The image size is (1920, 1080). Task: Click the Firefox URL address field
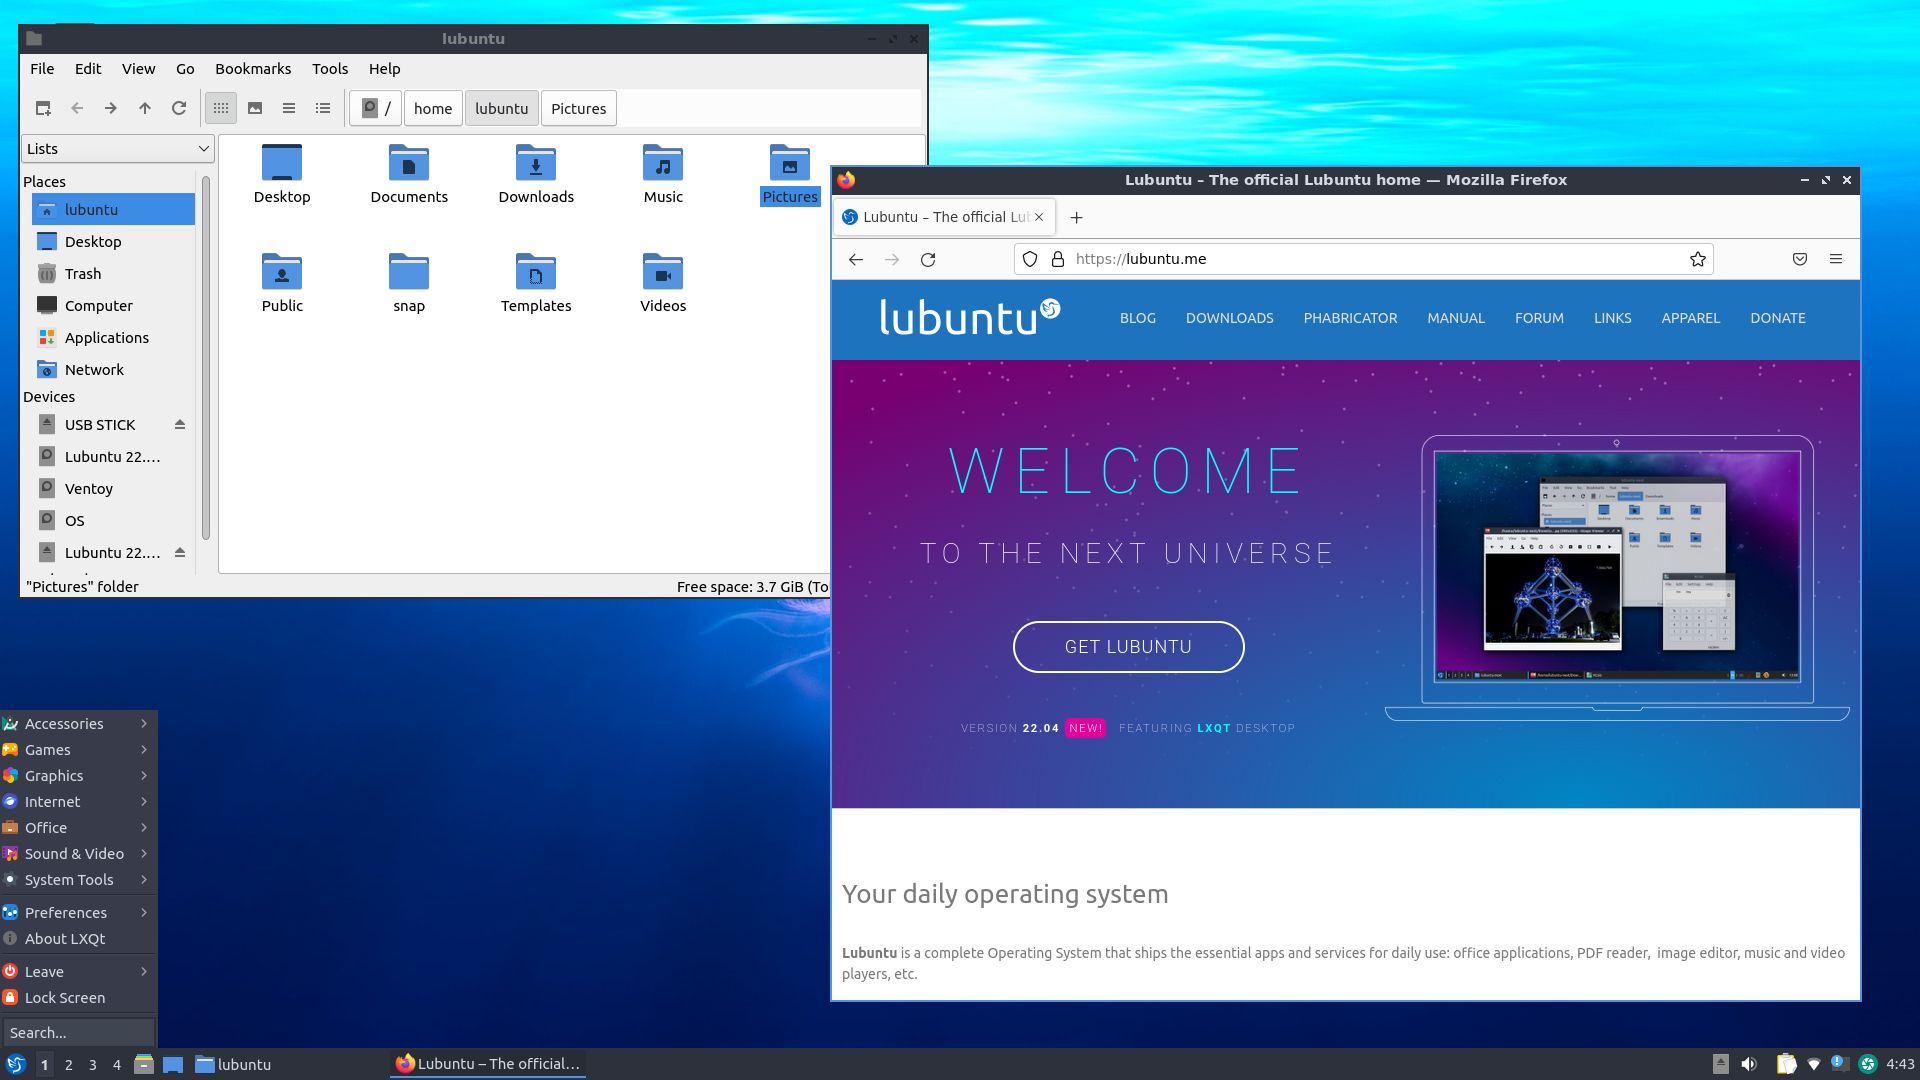pos(1364,259)
